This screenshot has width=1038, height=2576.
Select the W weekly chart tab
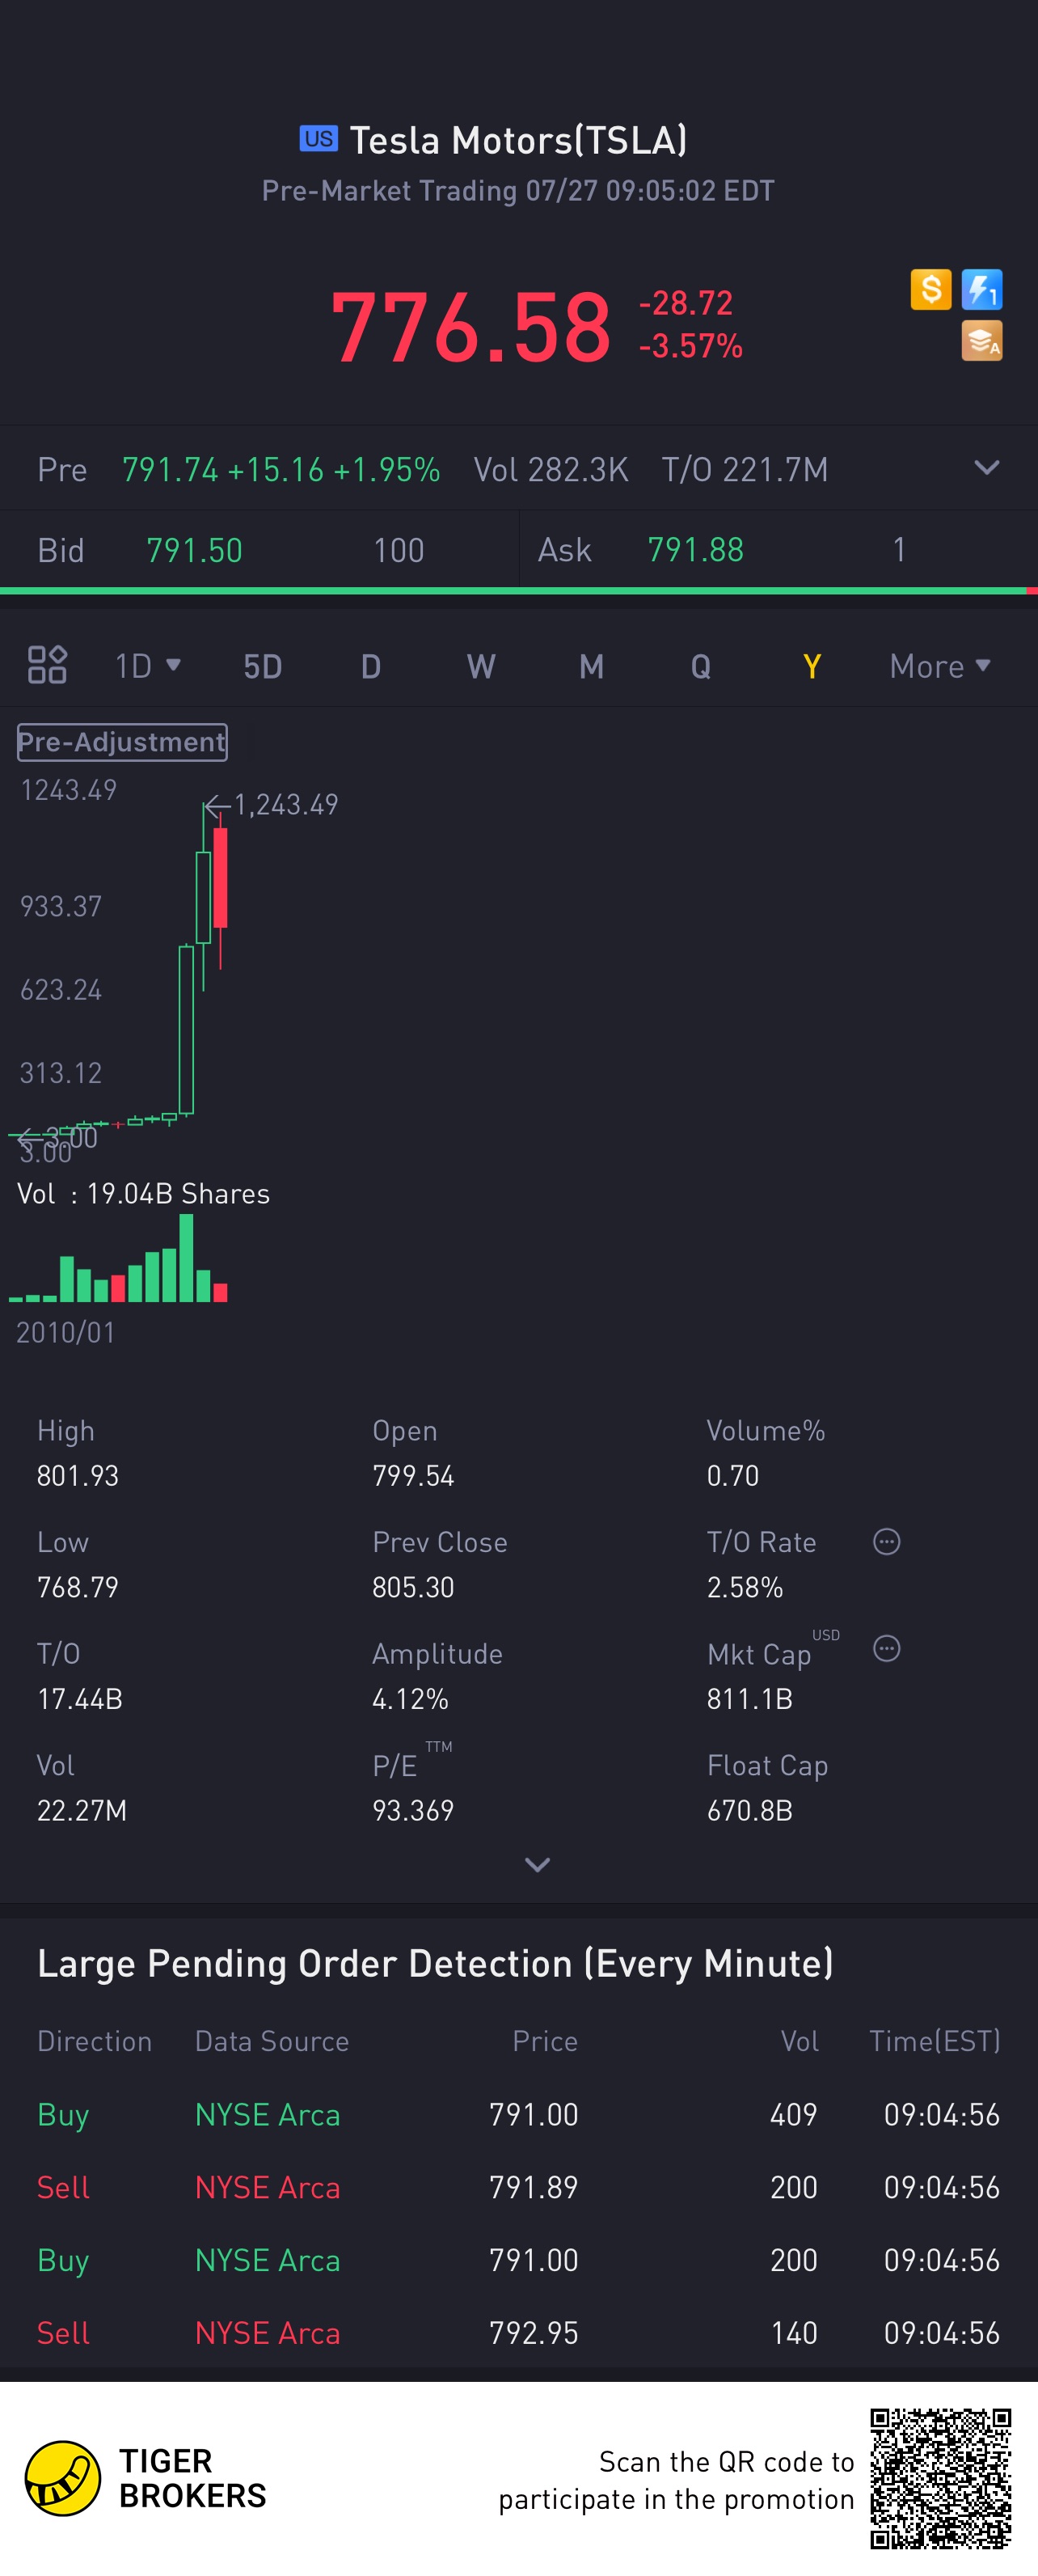[481, 666]
